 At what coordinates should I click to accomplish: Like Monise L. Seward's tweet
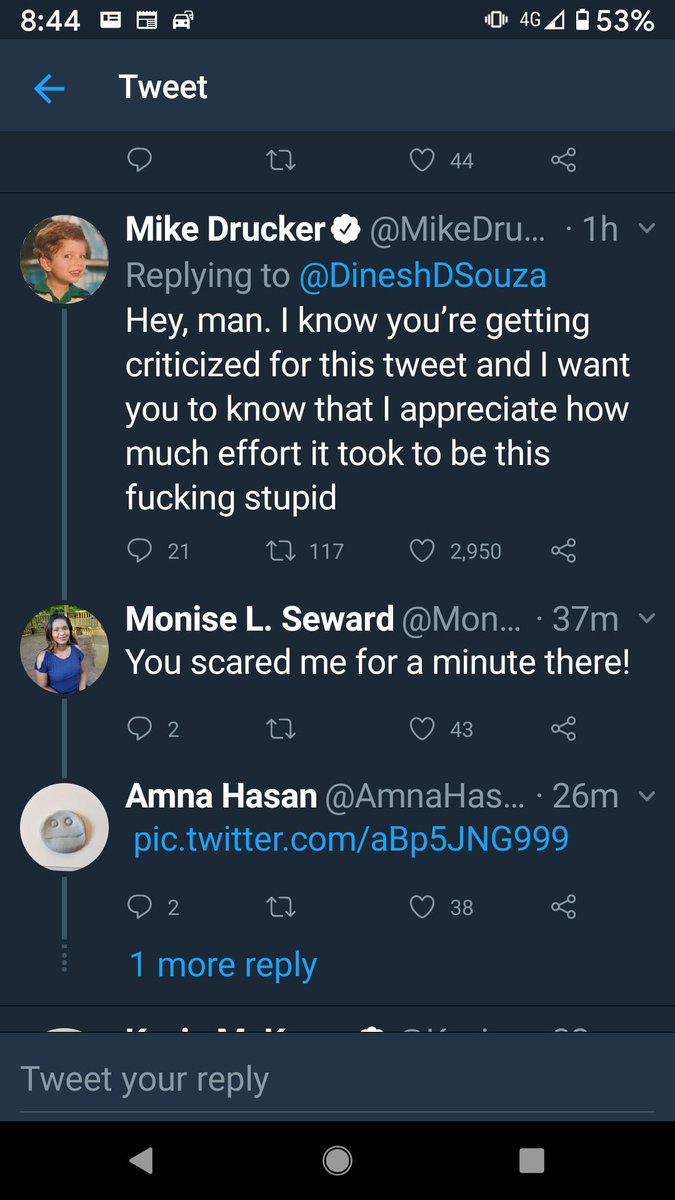click(423, 729)
